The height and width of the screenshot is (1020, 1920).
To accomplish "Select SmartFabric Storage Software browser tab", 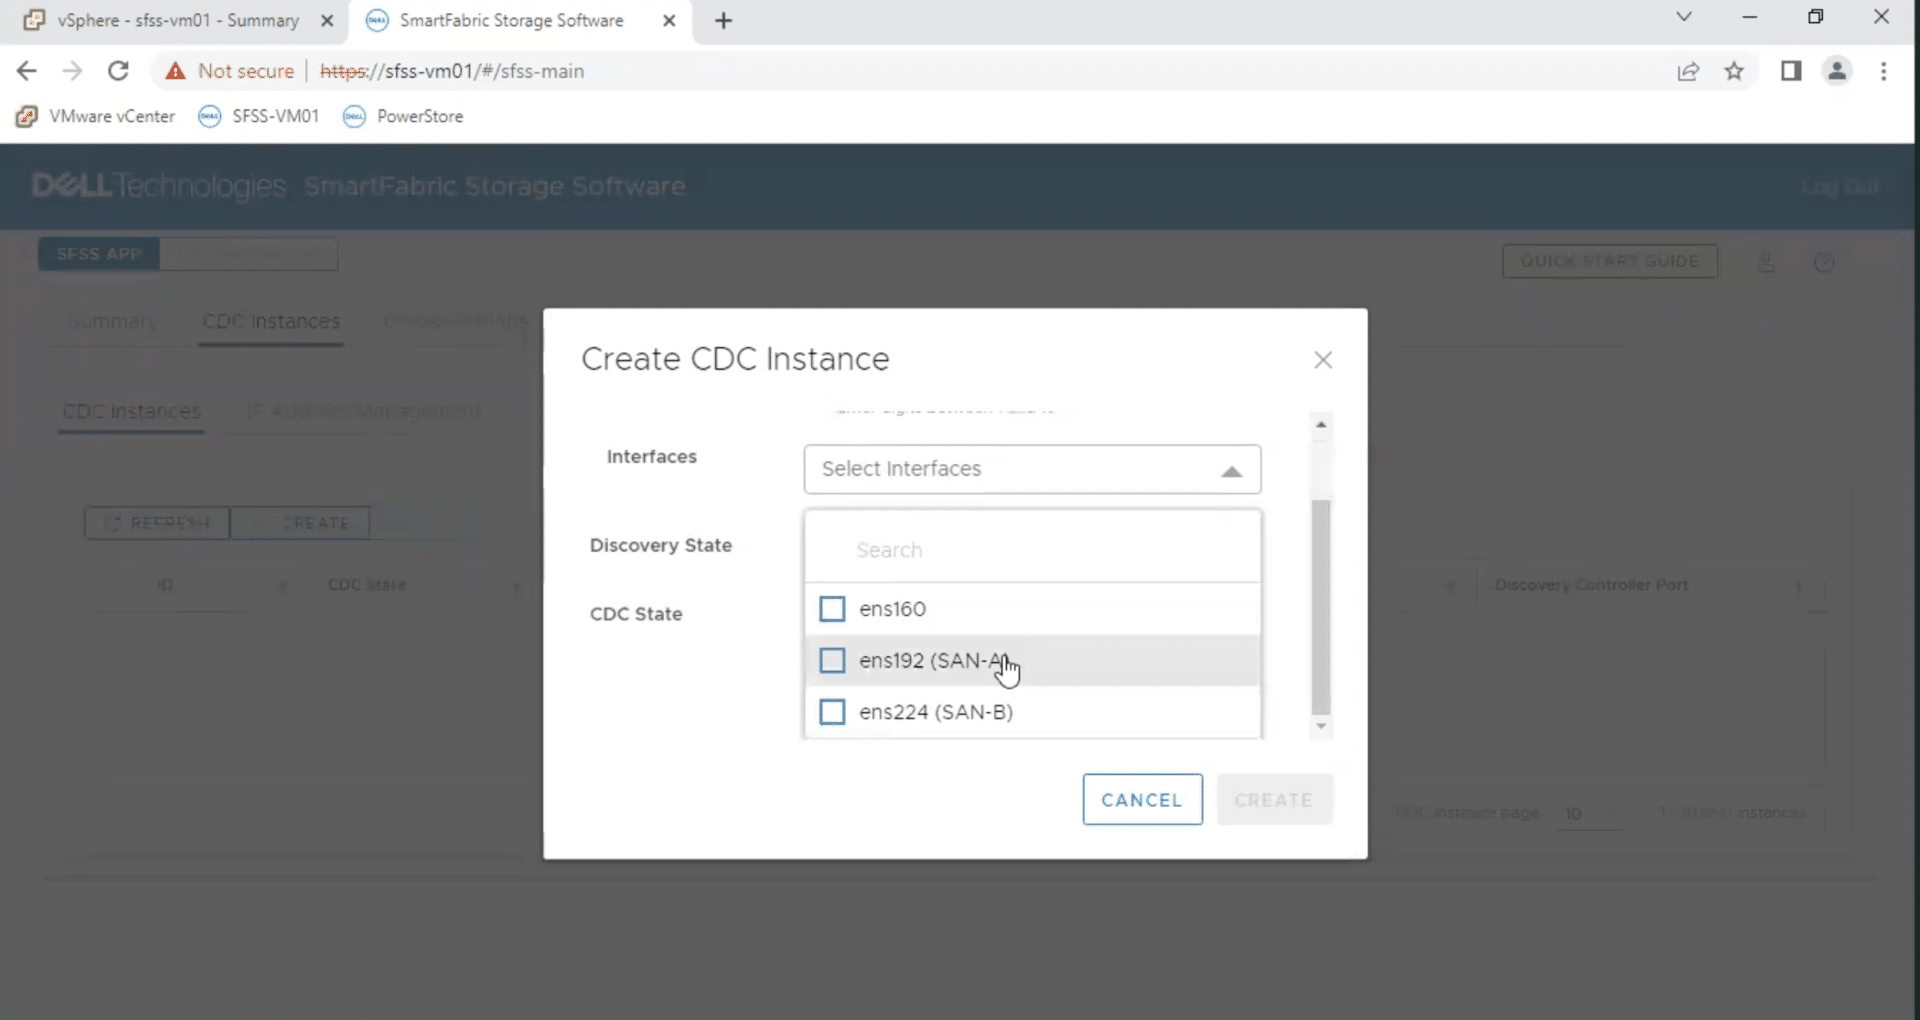I will pyautogui.click(x=511, y=21).
